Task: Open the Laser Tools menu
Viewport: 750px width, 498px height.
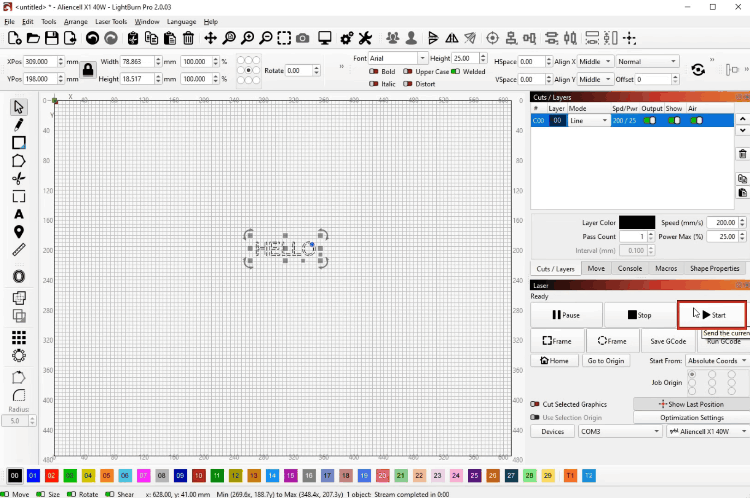Action: (110, 21)
